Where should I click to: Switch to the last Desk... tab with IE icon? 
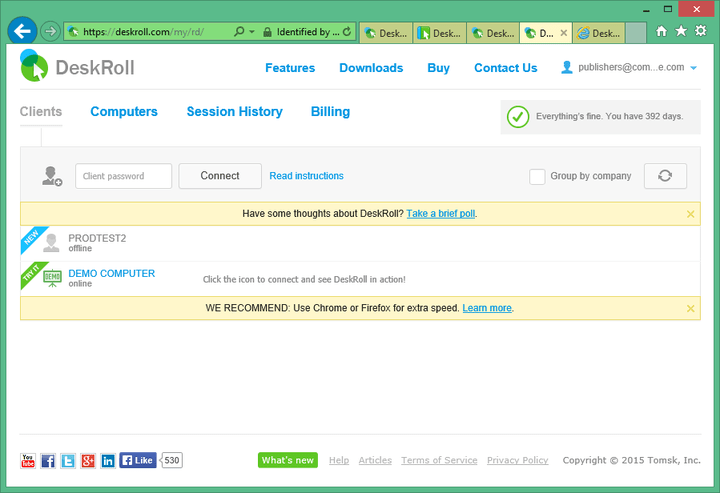coord(599,33)
